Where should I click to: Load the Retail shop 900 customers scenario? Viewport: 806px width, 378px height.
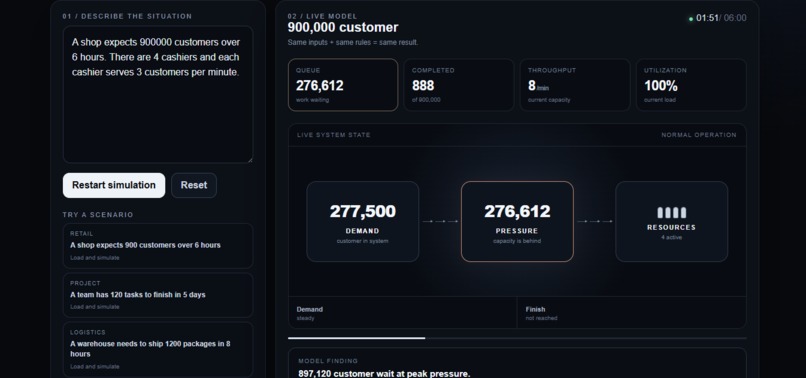(158, 246)
